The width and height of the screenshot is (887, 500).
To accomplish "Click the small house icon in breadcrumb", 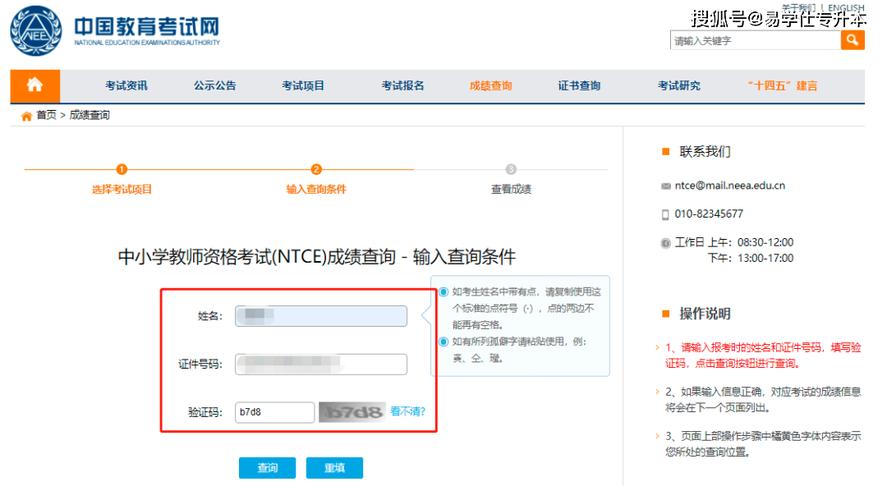I will pos(26,116).
